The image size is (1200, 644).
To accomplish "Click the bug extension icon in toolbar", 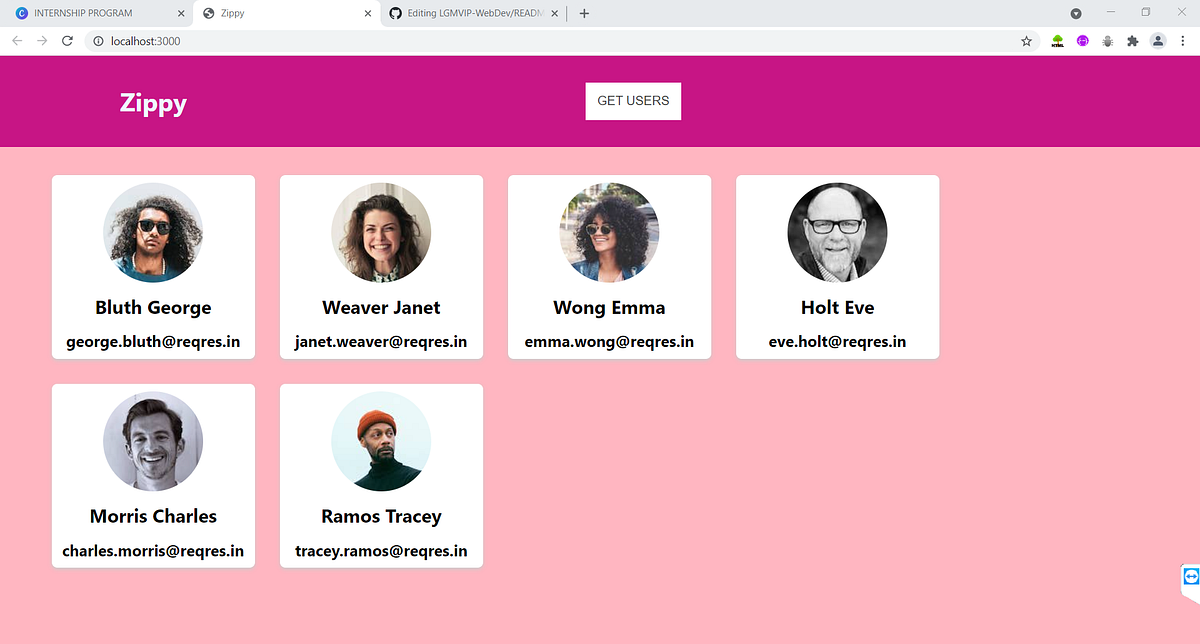I will (x=1107, y=41).
